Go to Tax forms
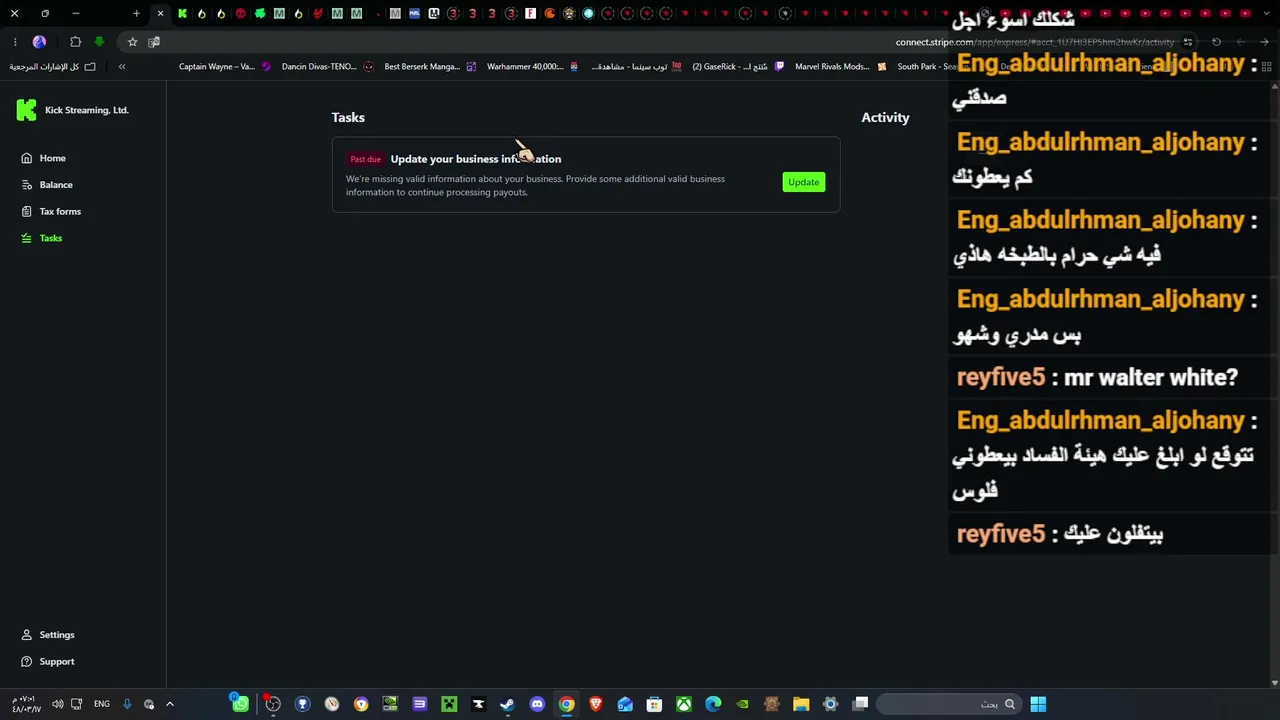 click(x=51, y=212)
